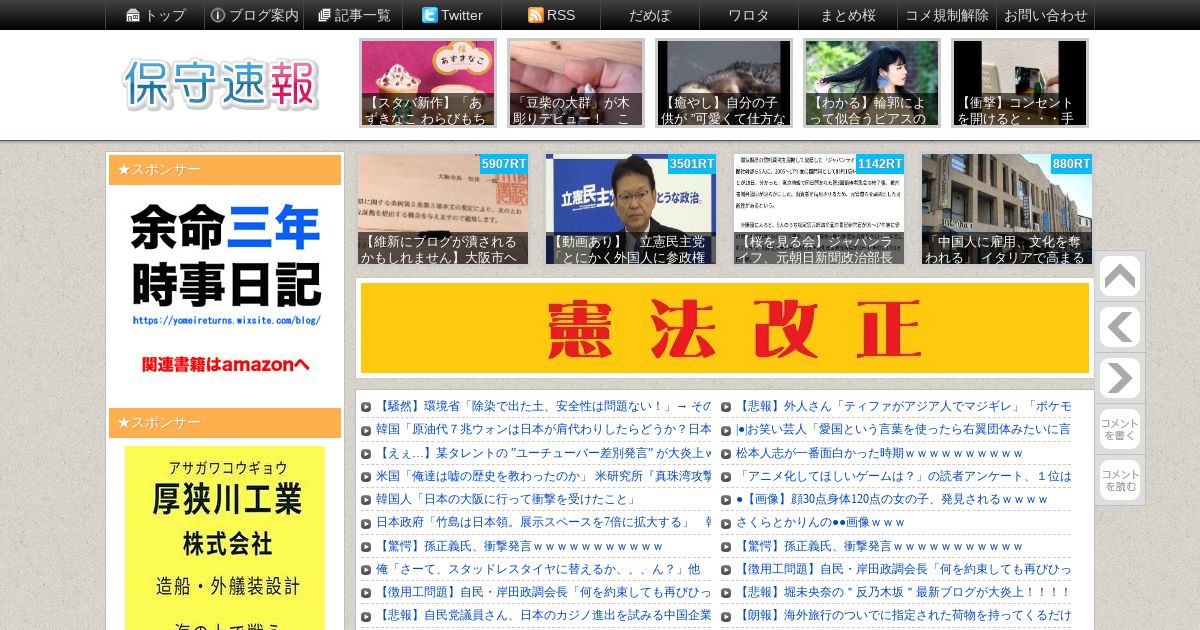Image resolution: width=1200 pixels, height=630 pixels.
Task: Open the 記事一覧 article list menu
Action: [353, 15]
